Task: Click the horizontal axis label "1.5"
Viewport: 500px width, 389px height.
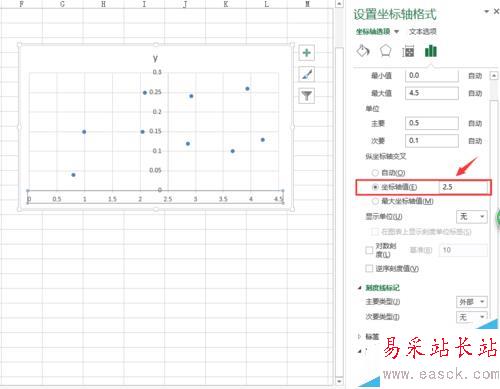Action: [112, 199]
